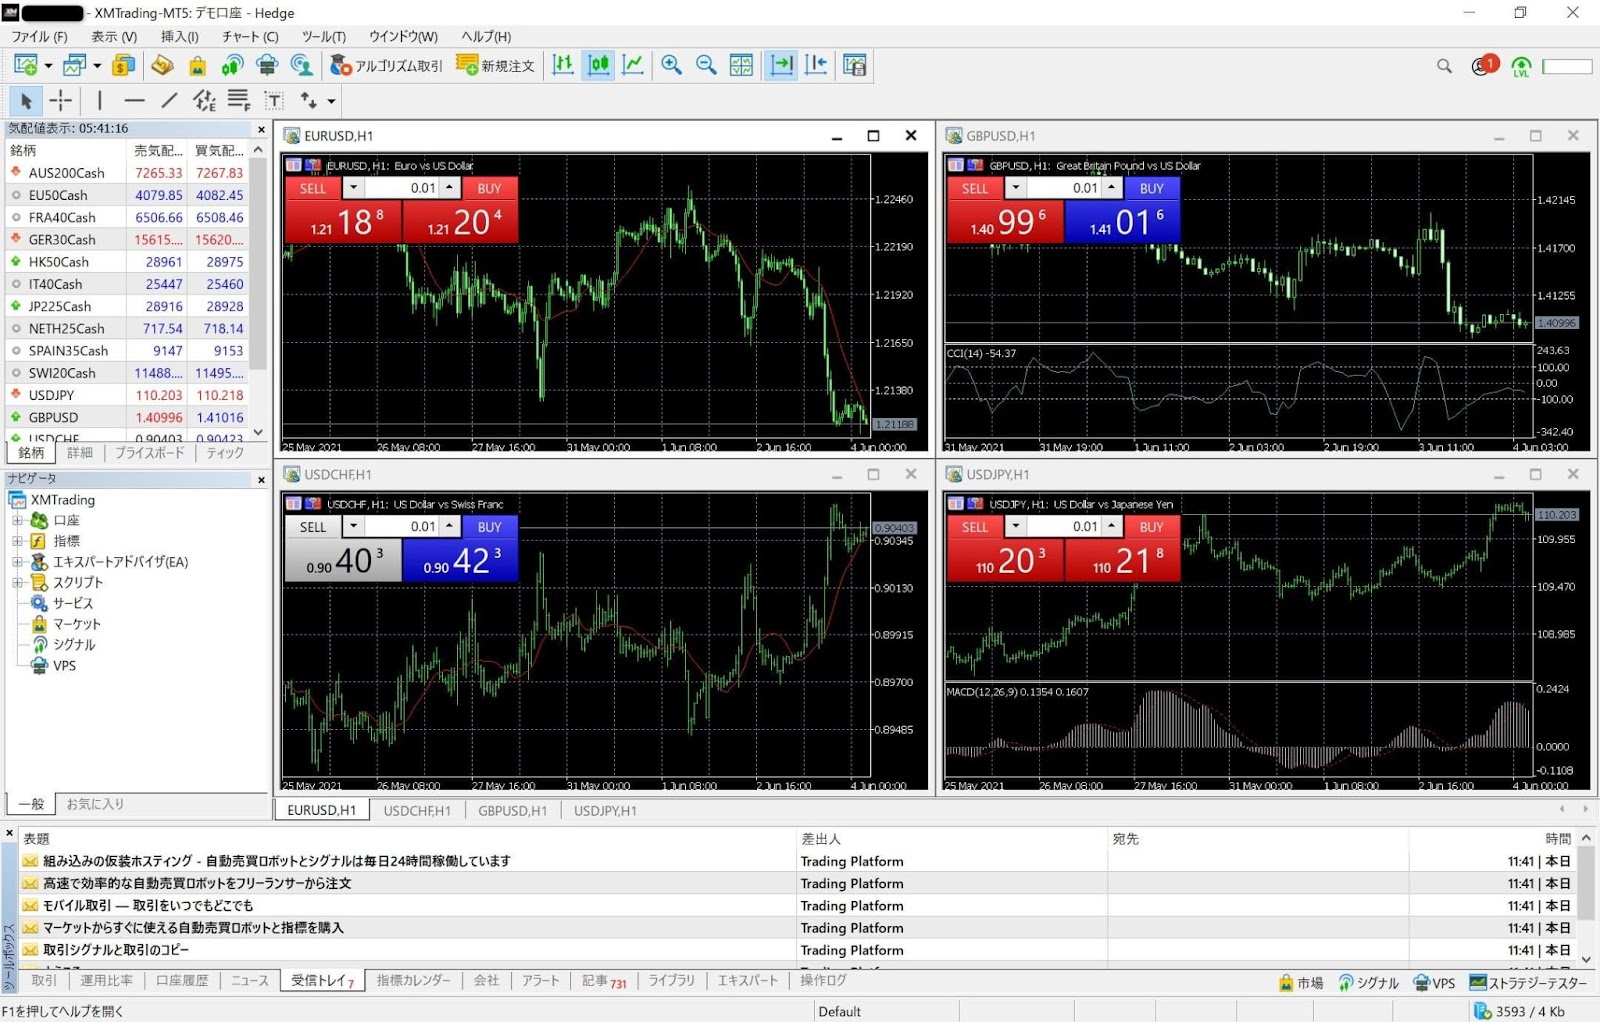Click the community person-search toolbar icon
The height and width of the screenshot is (1022, 1600).
coord(301,65)
